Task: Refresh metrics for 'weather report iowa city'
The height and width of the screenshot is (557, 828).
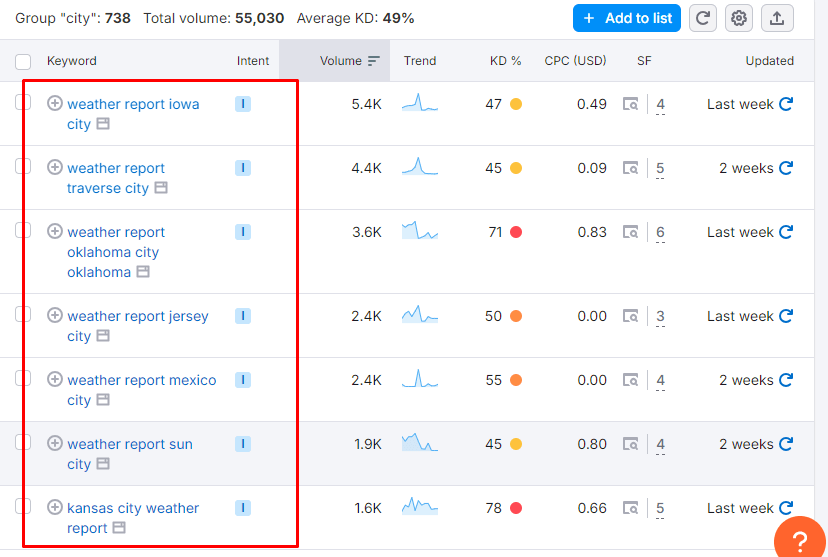Action: coord(786,104)
